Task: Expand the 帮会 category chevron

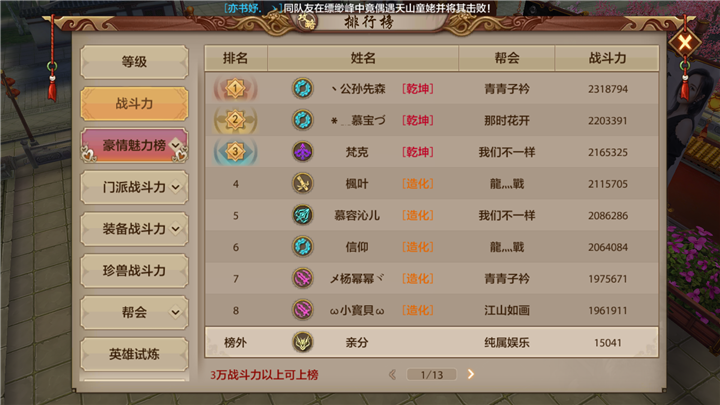Action: [176, 312]
